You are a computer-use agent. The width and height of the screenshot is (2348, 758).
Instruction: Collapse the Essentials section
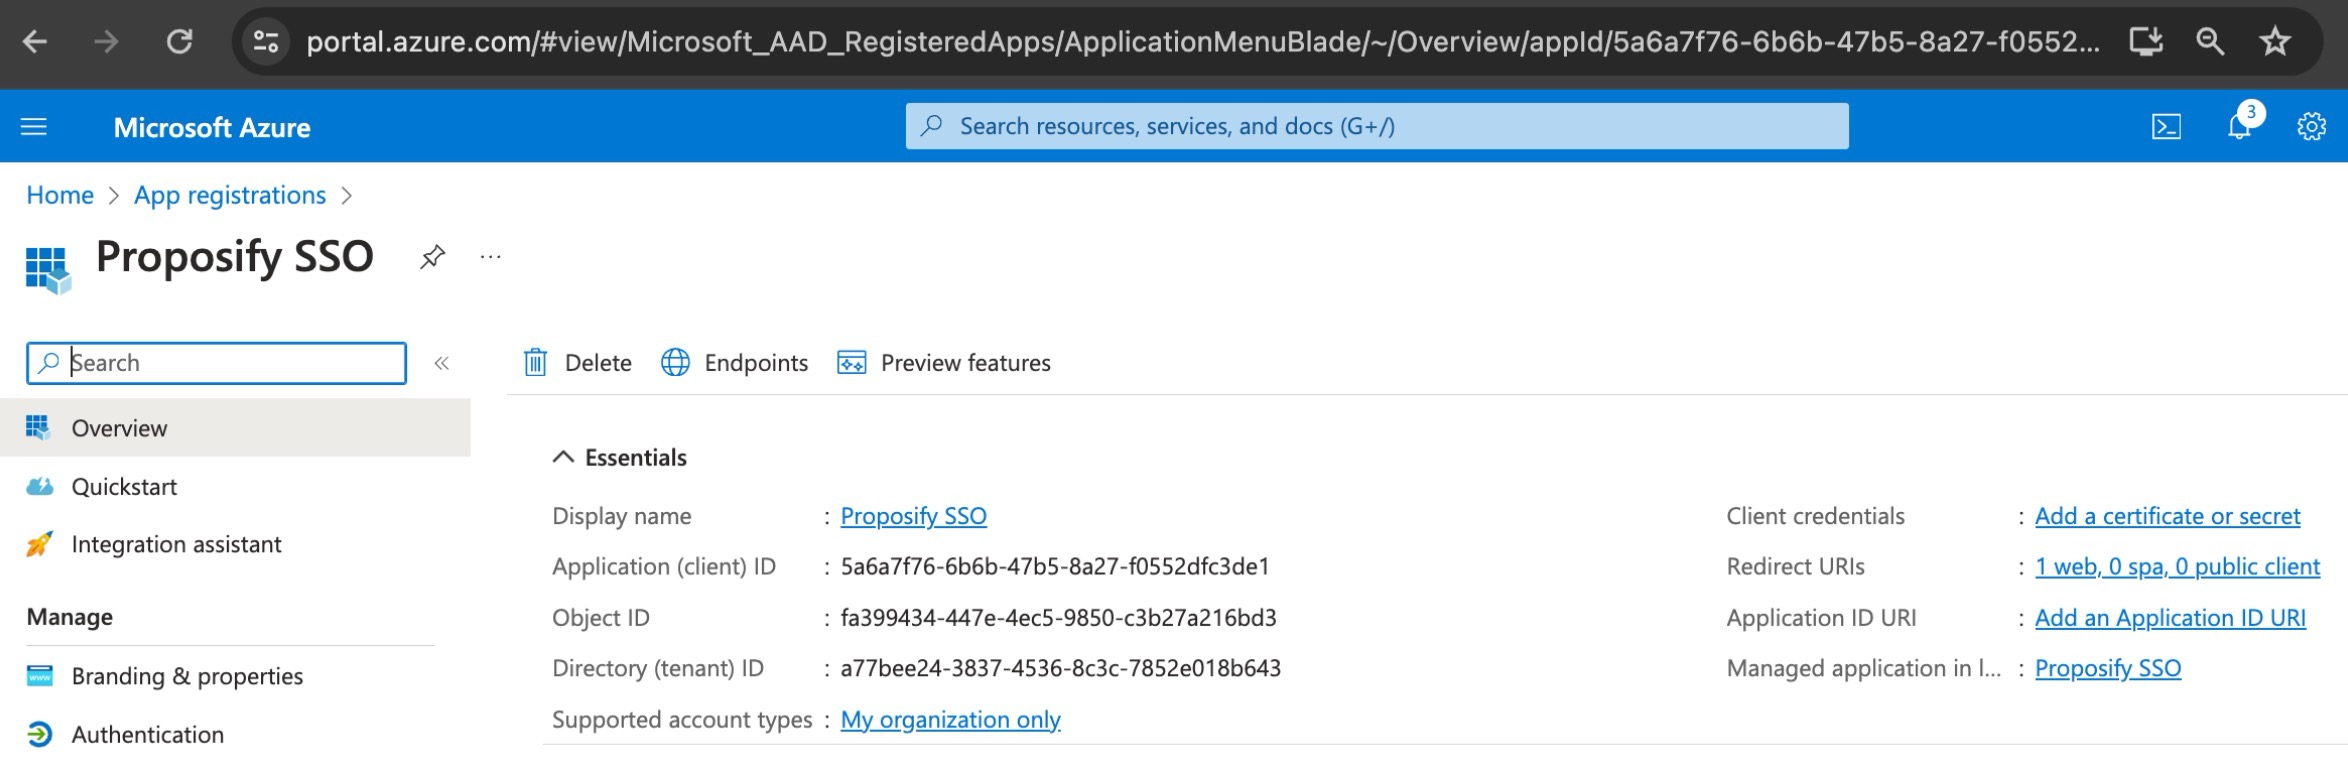(564, 457)
